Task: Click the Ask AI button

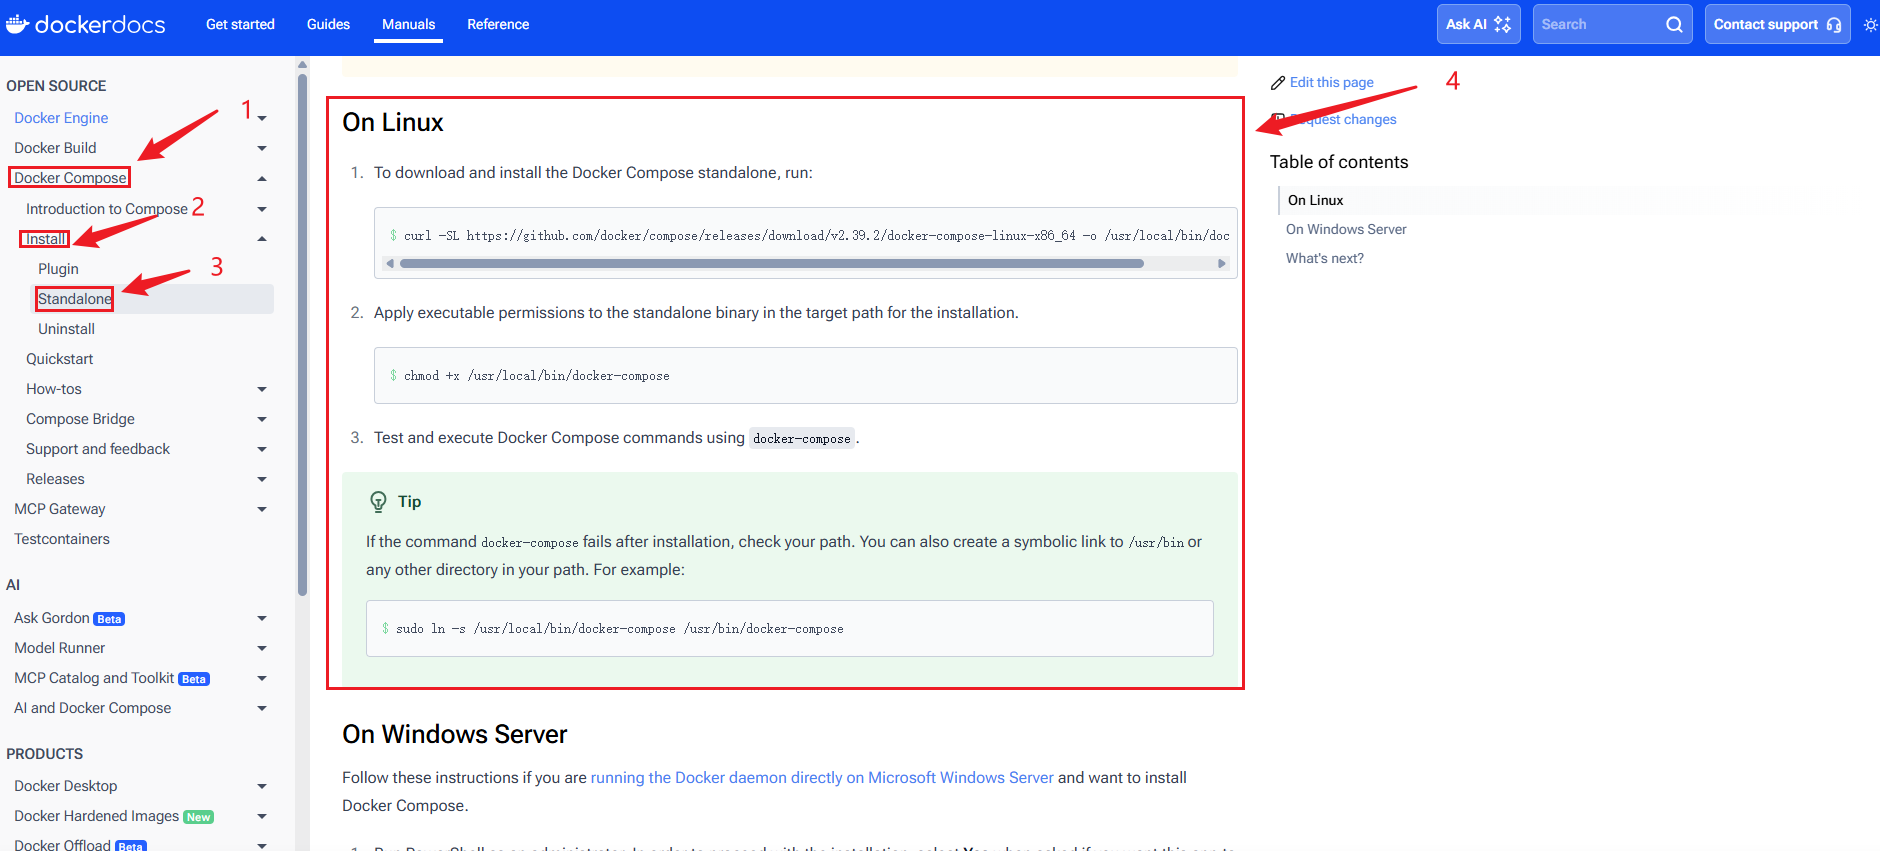Action: (1478, 24)
